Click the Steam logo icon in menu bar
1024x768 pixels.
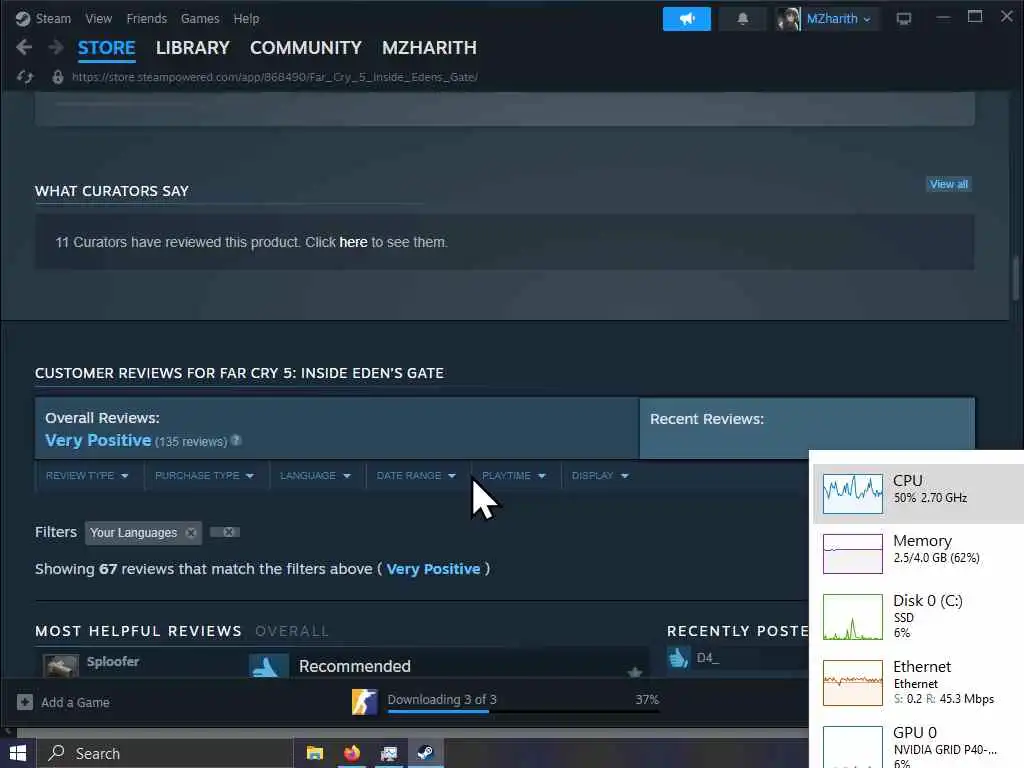tap(23, 18)
